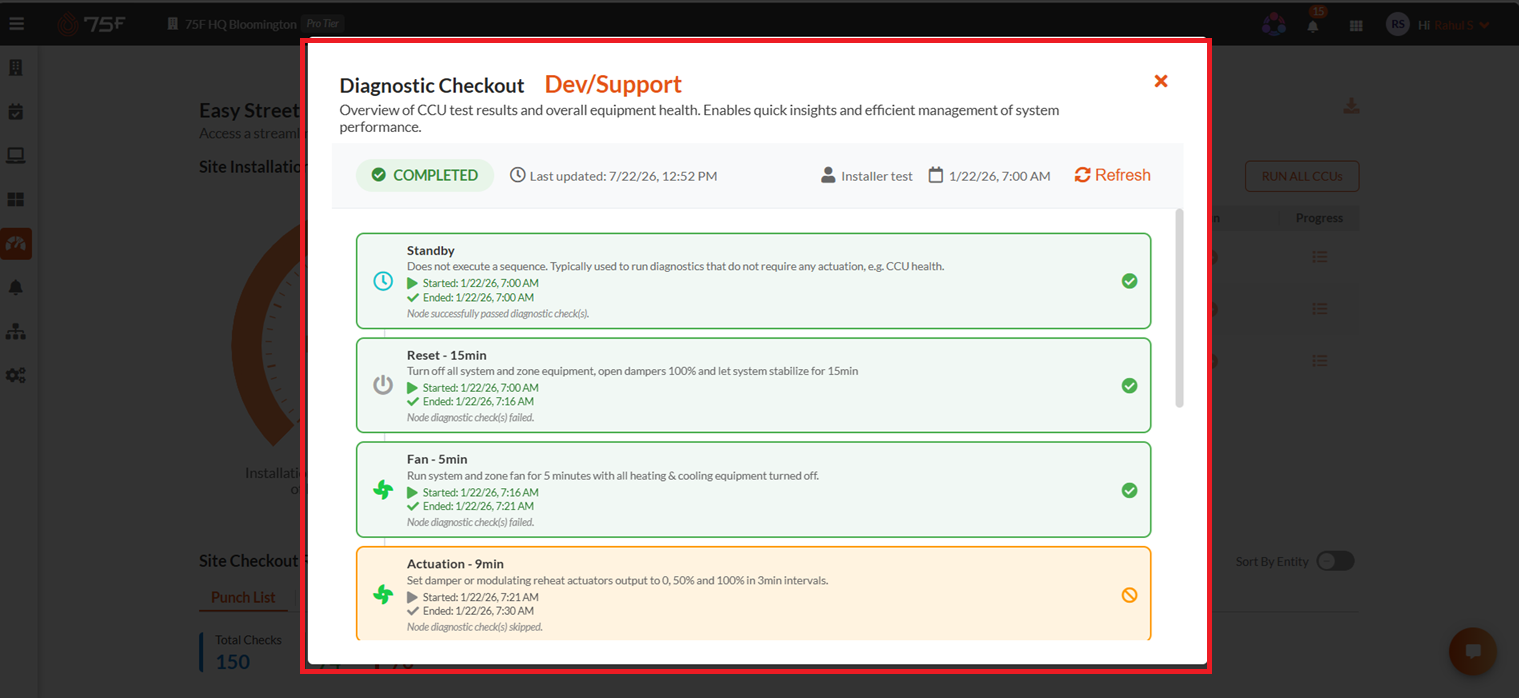1519x698 pixels.
Task: Click 'Node successfully passed diagnostic check(s).' text
Action: [x=498, y=313]
